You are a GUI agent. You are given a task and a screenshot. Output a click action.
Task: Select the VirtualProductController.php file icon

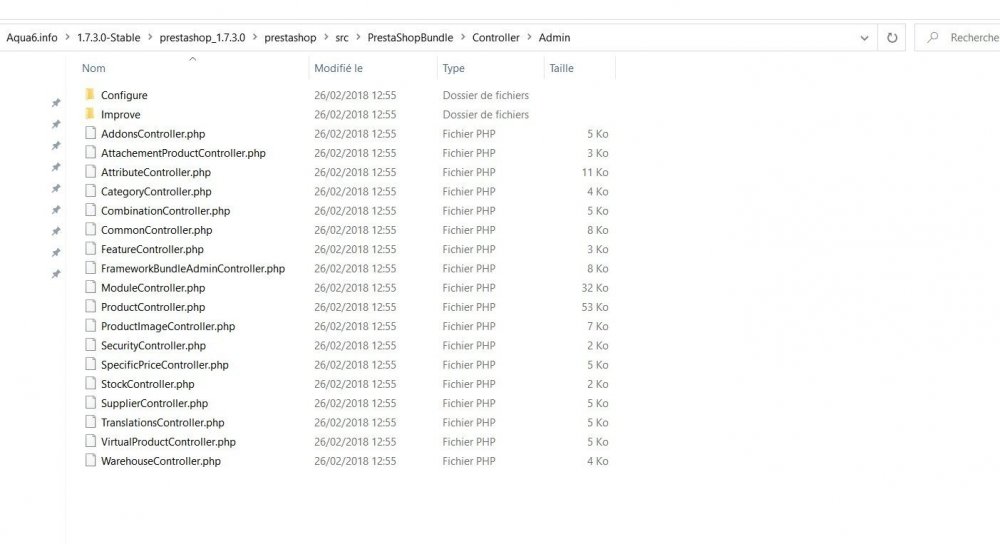pyautogui.click(x=91, y=441)
